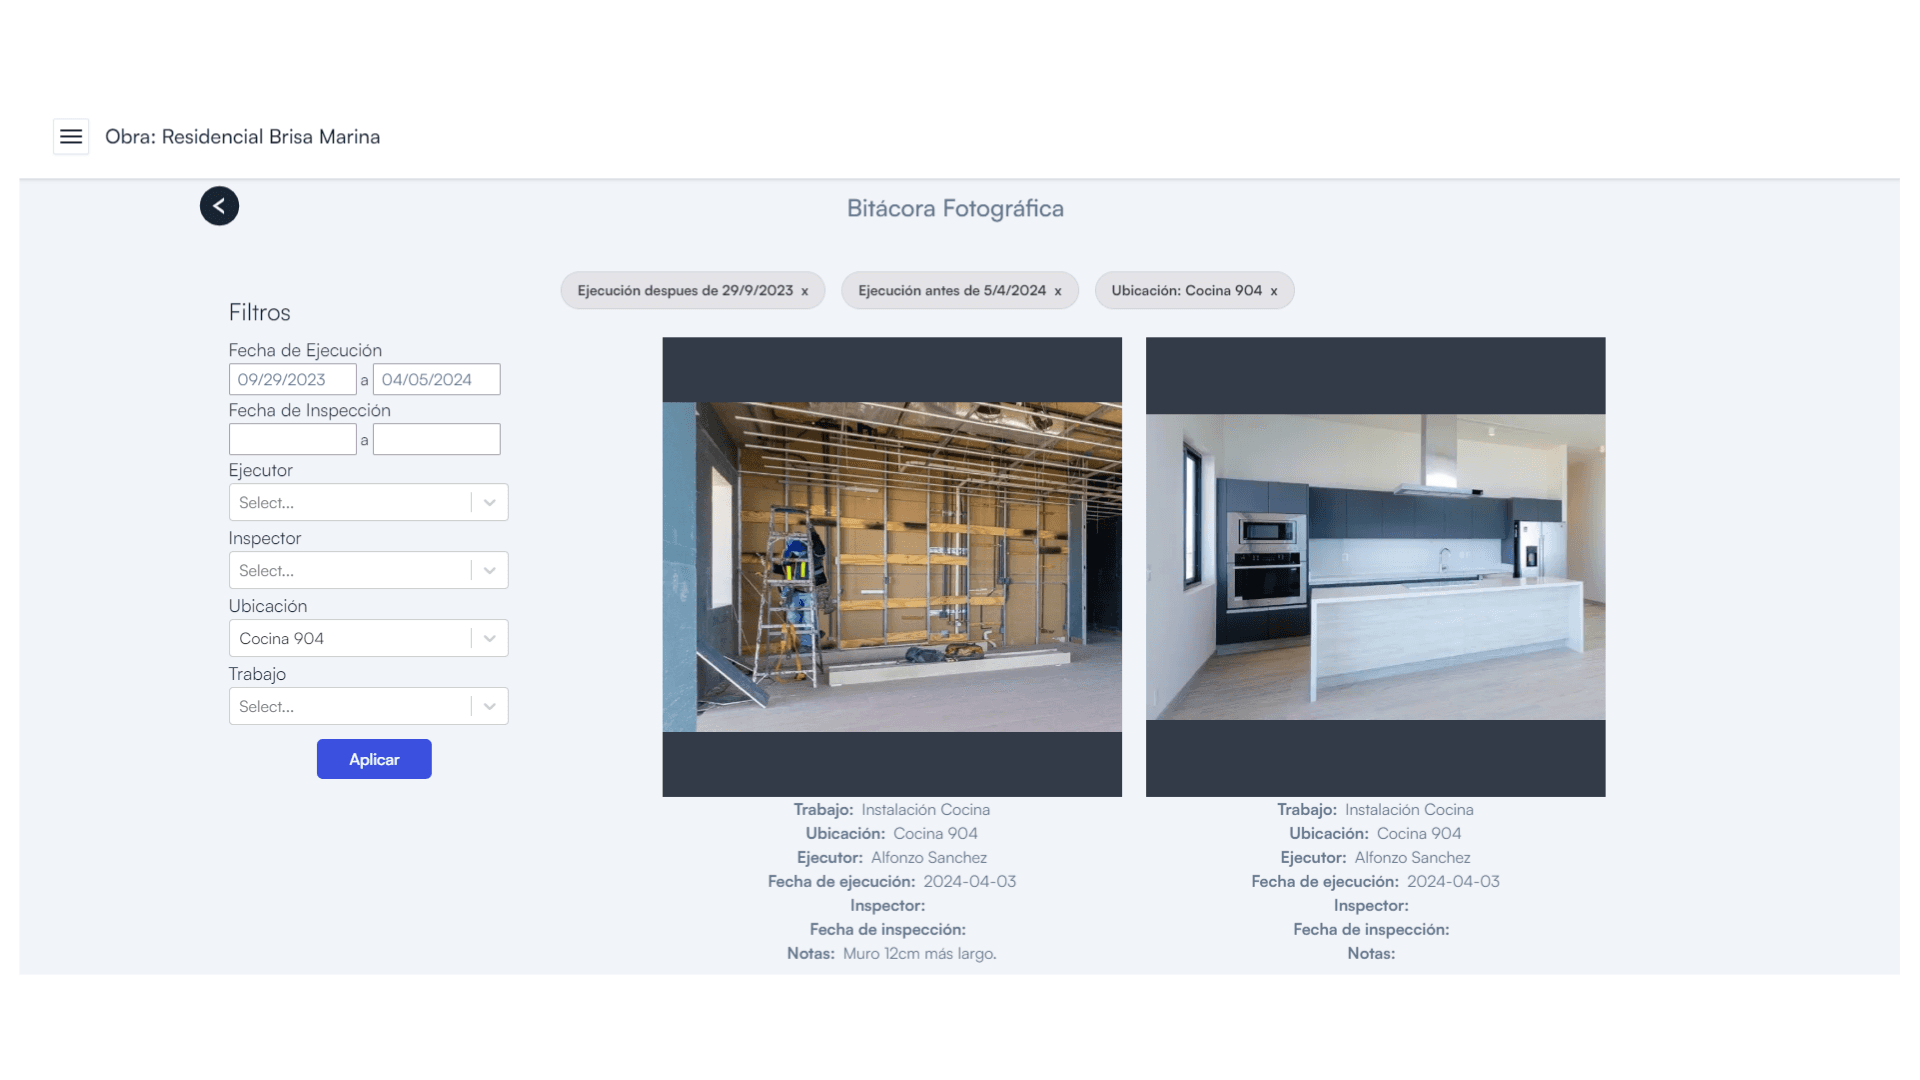The height and width of the screenshot is (1080, 1920).
Task: Click the Ejecutor Select... field
Action: pos(349,502)
